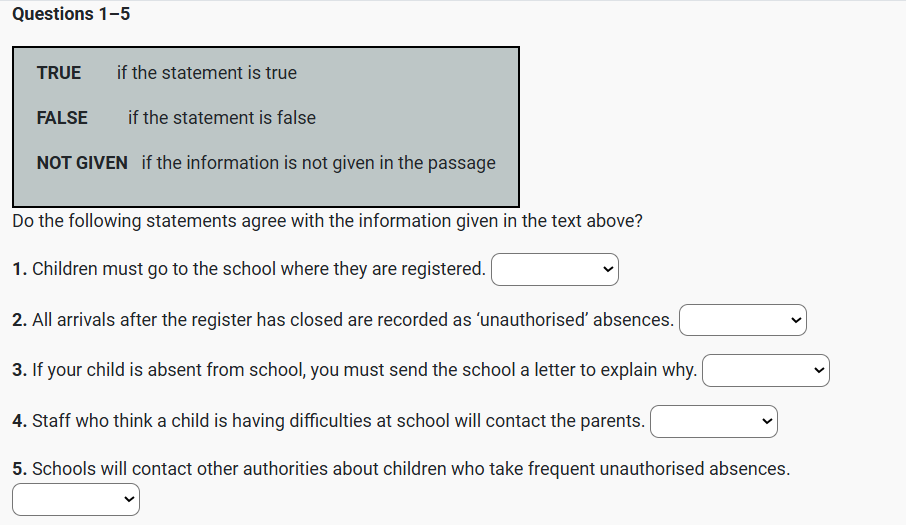
Task: Click the 'Questions 1–5' heading
Action: [x=71, y=14]
